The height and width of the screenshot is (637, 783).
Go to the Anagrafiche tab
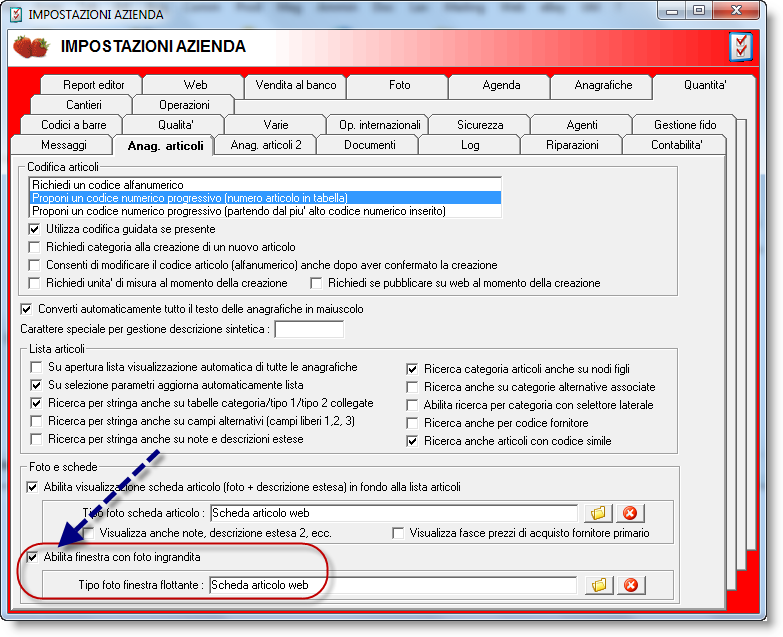click(x=603, y=85)
